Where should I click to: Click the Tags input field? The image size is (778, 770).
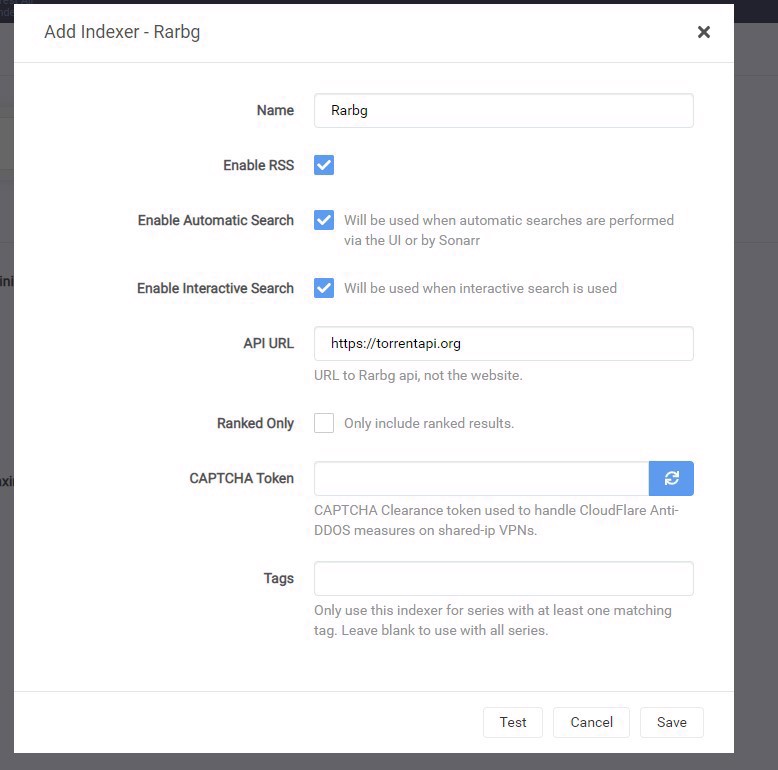point(504,578)
